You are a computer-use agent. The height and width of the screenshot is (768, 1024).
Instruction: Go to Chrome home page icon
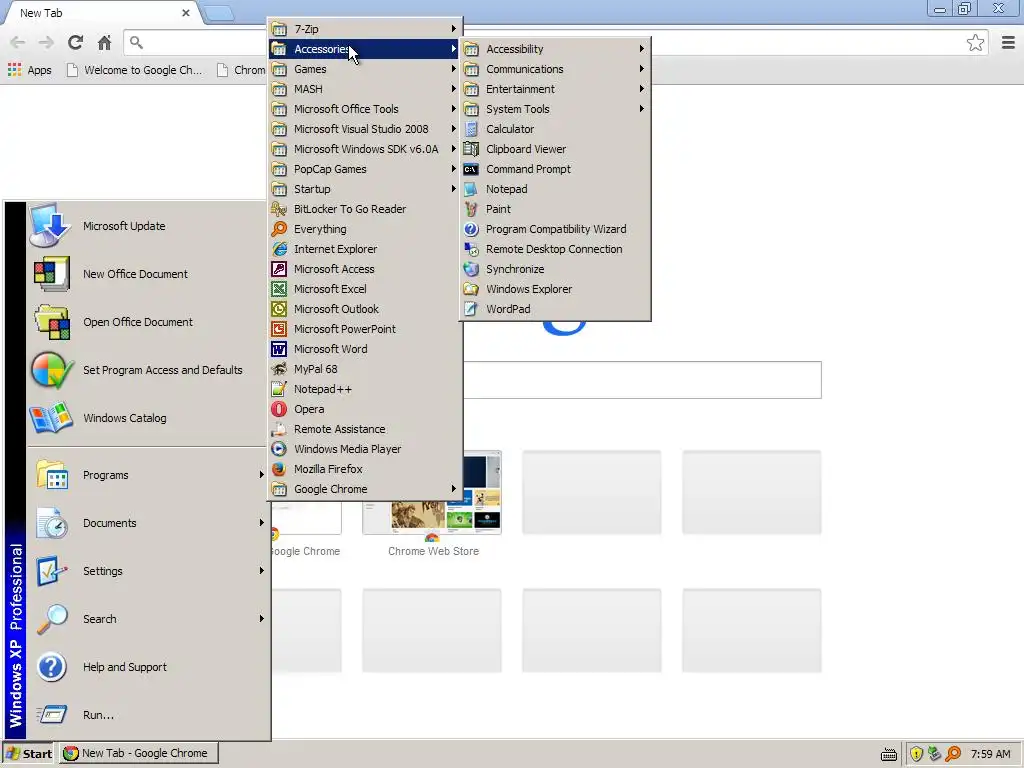coord(104,42)
